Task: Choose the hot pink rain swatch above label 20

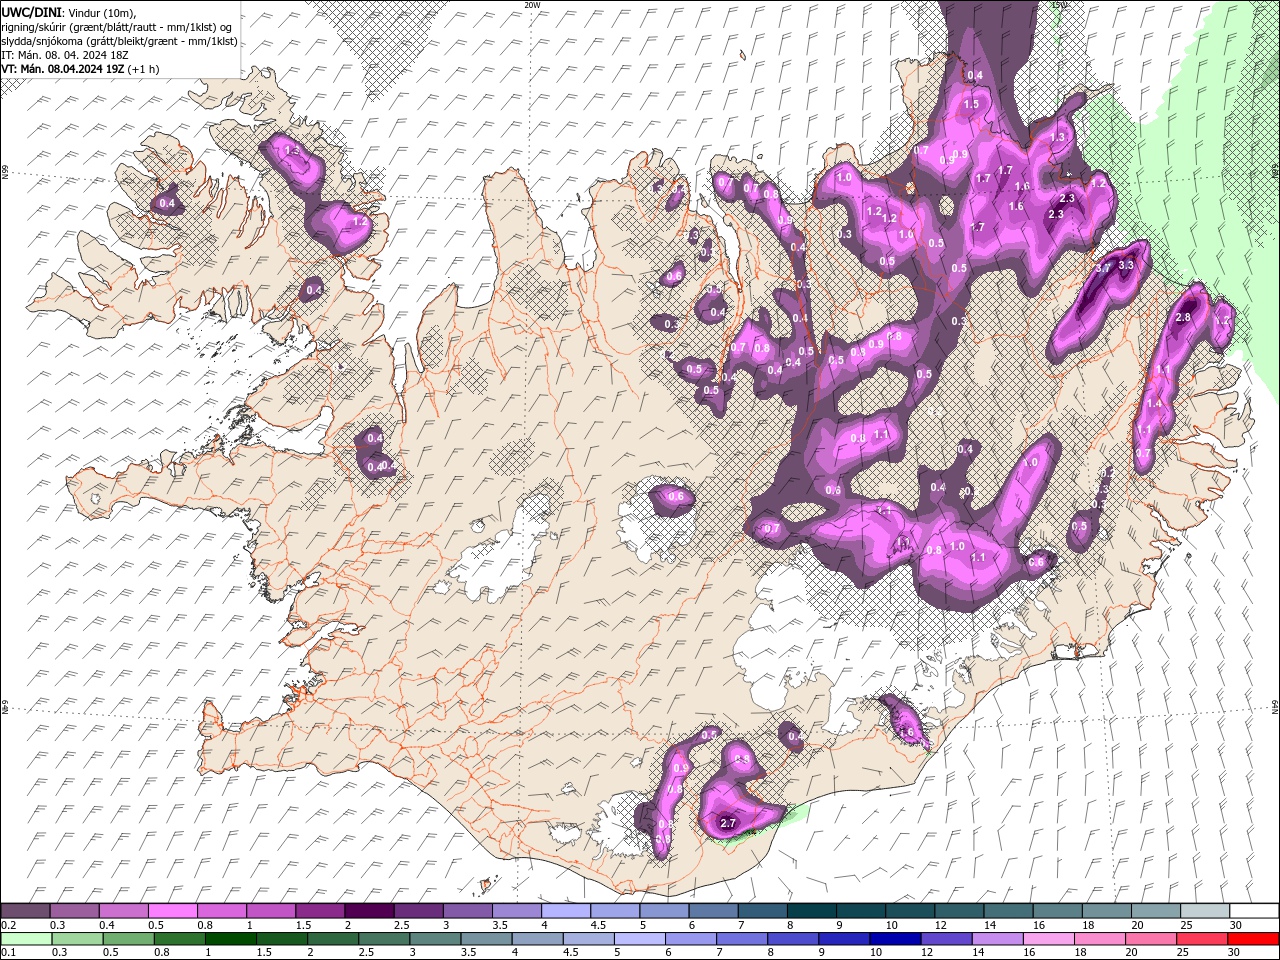Action: click(1151, 939)
